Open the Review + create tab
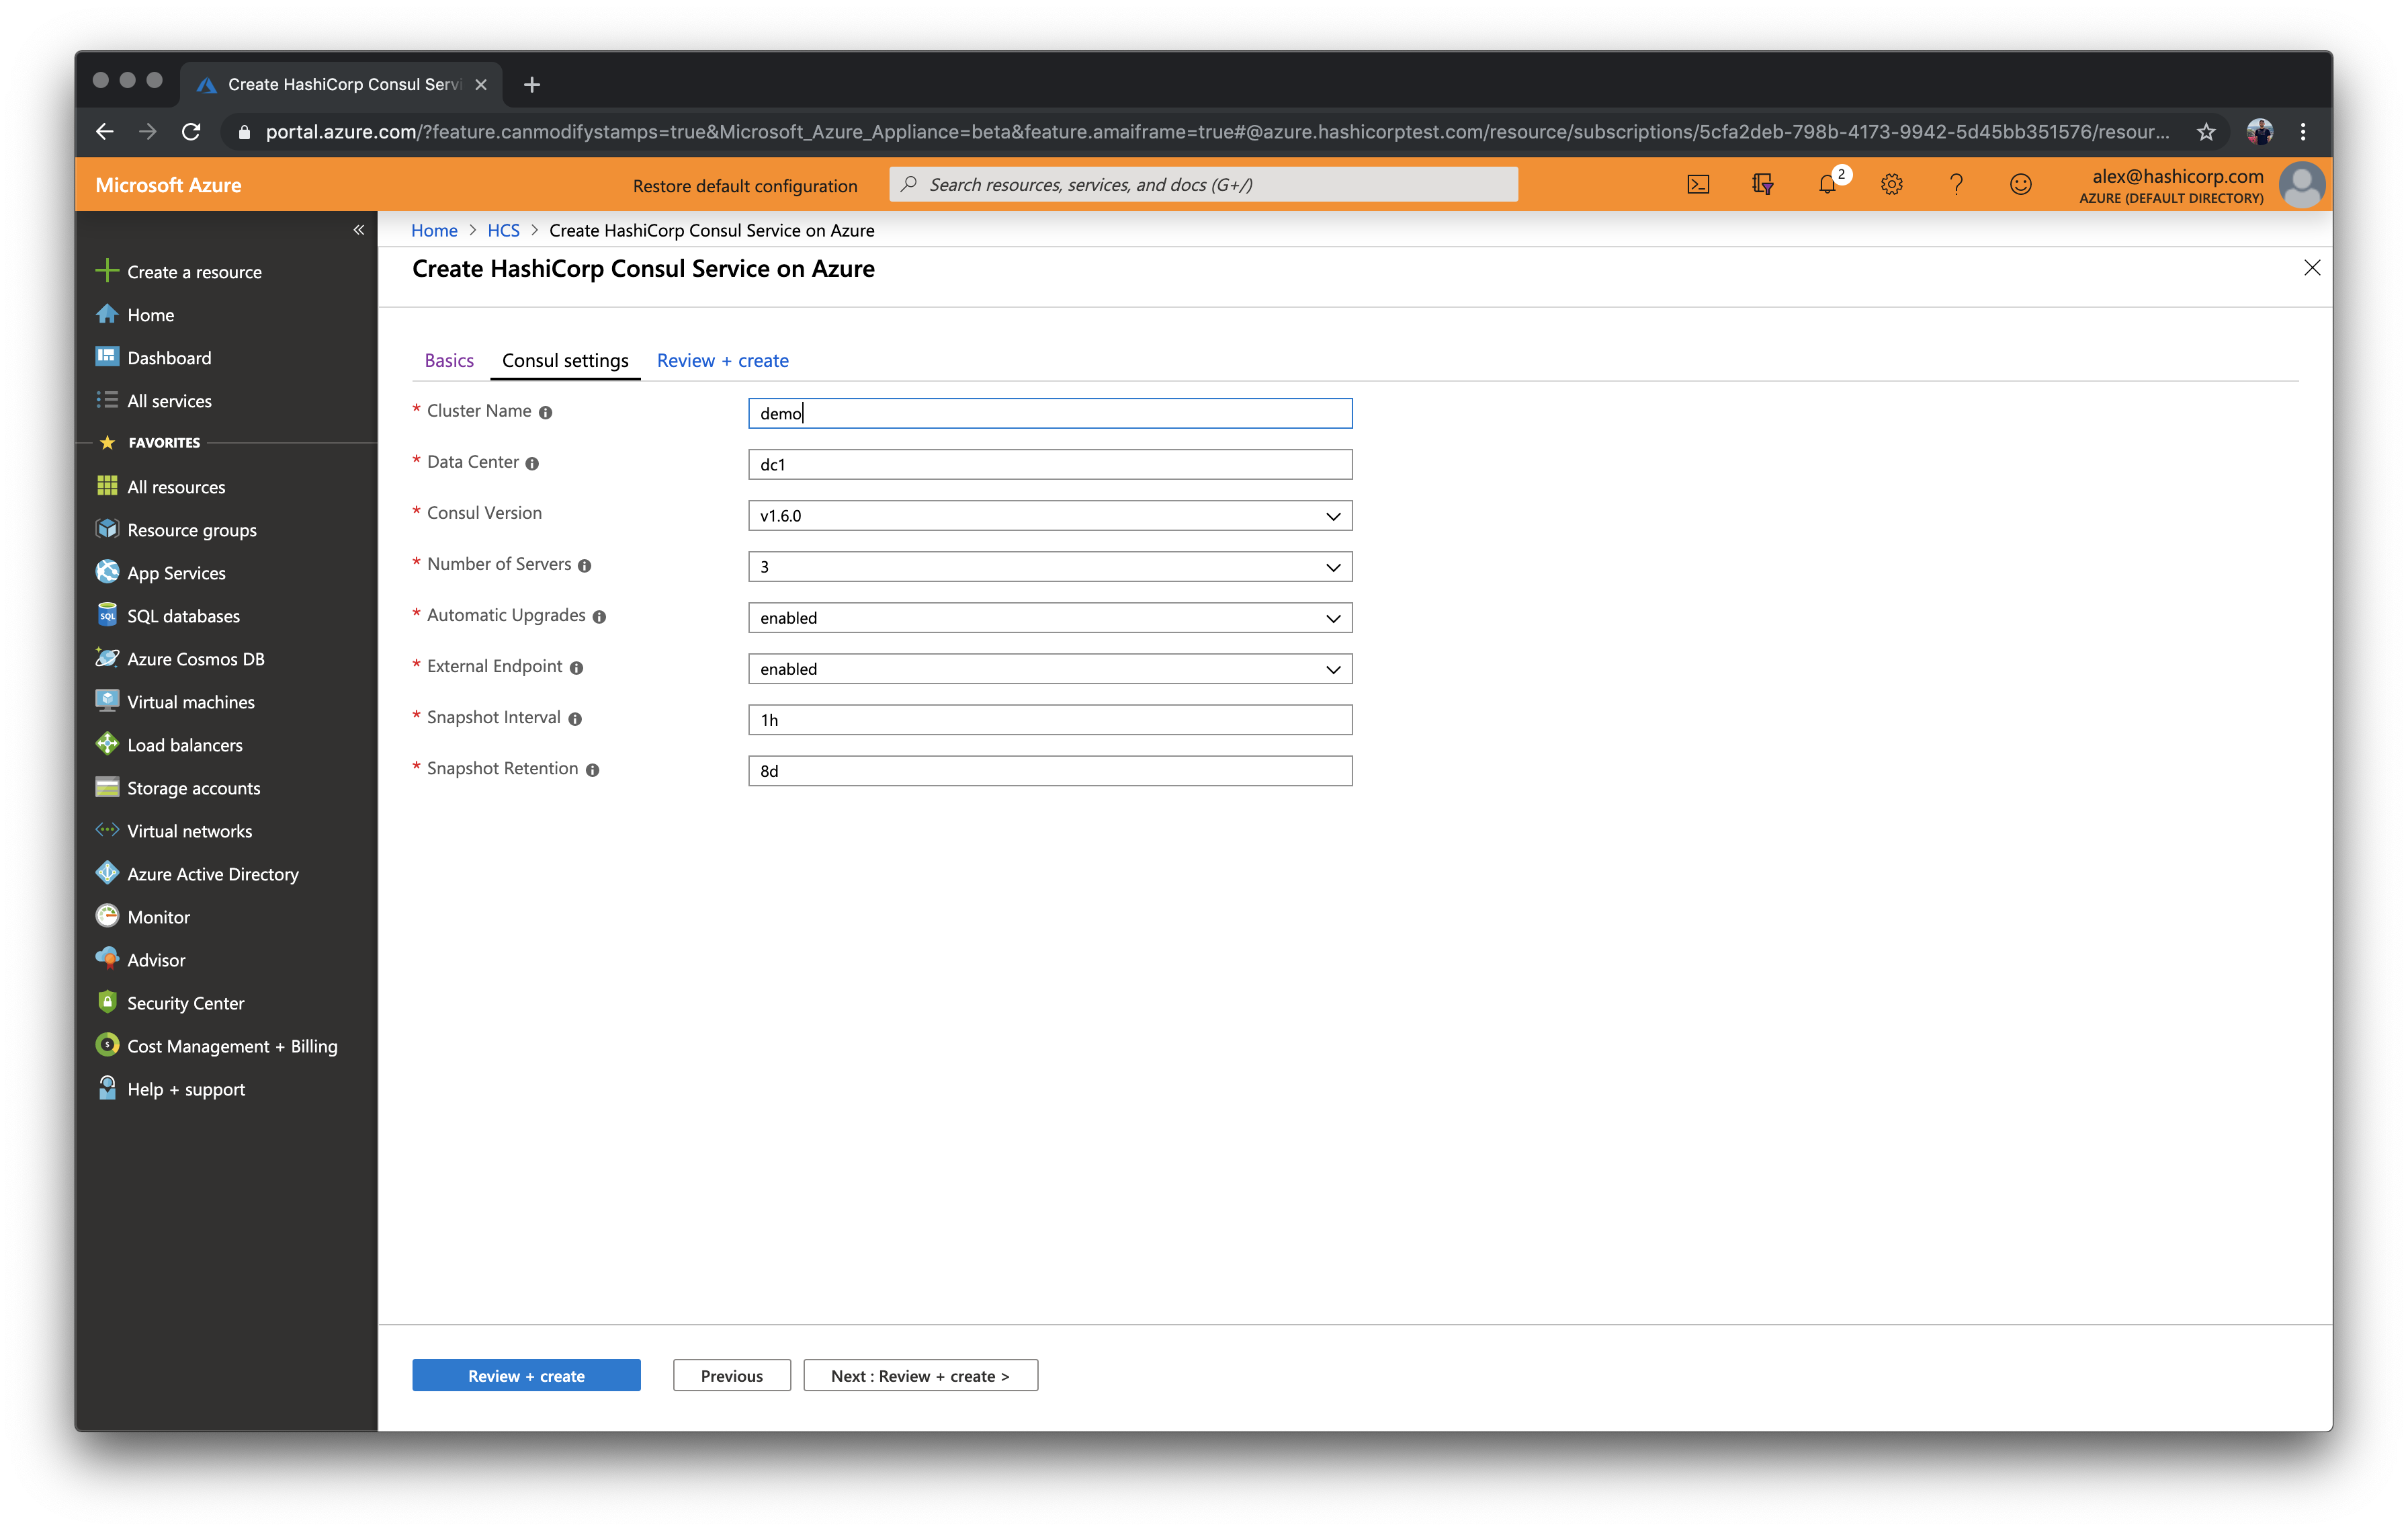This screenshot has height=1531, width=2408. pyautogui.click(x=722, y=360)
